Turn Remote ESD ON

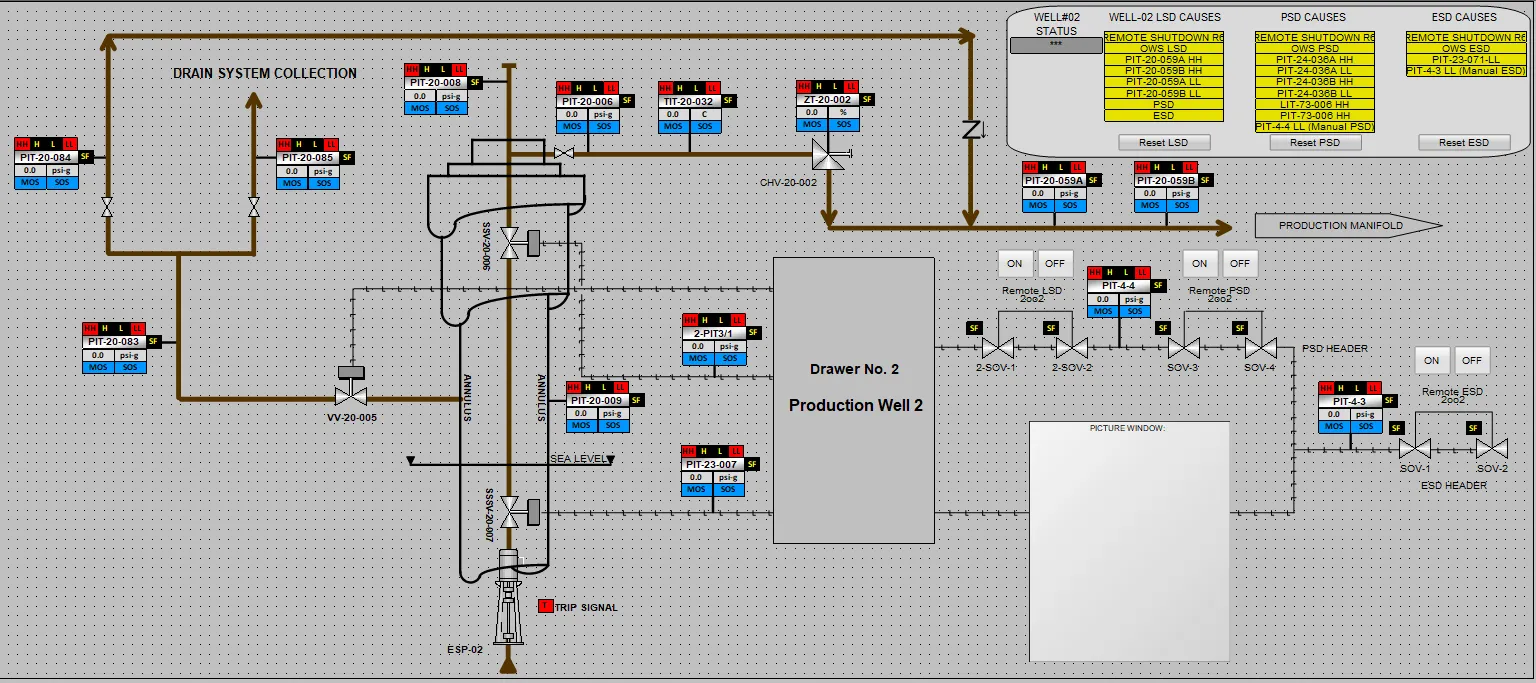click(x=1432, y=360)
